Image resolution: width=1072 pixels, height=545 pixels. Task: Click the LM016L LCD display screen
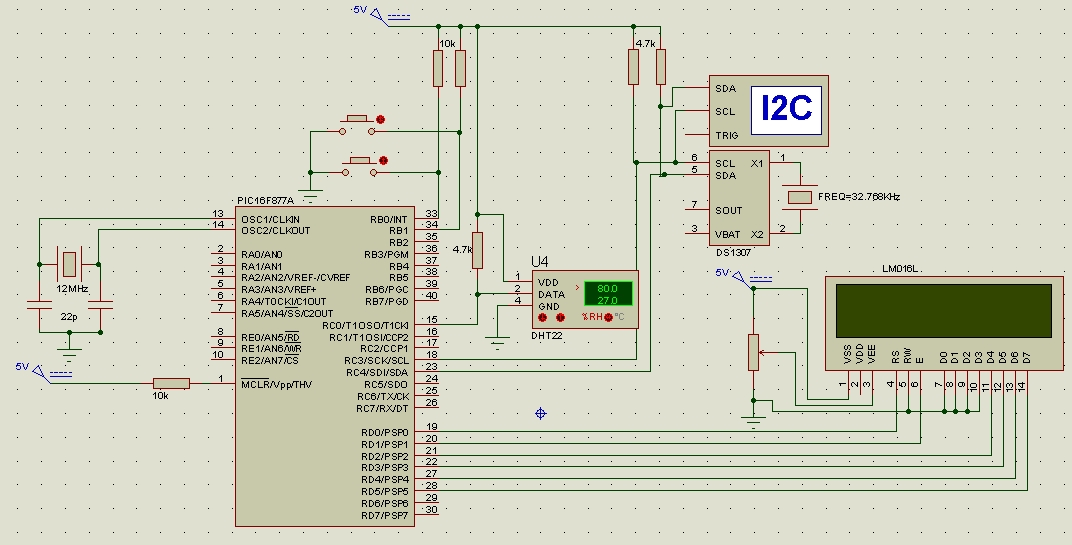(x=943, y=311)
